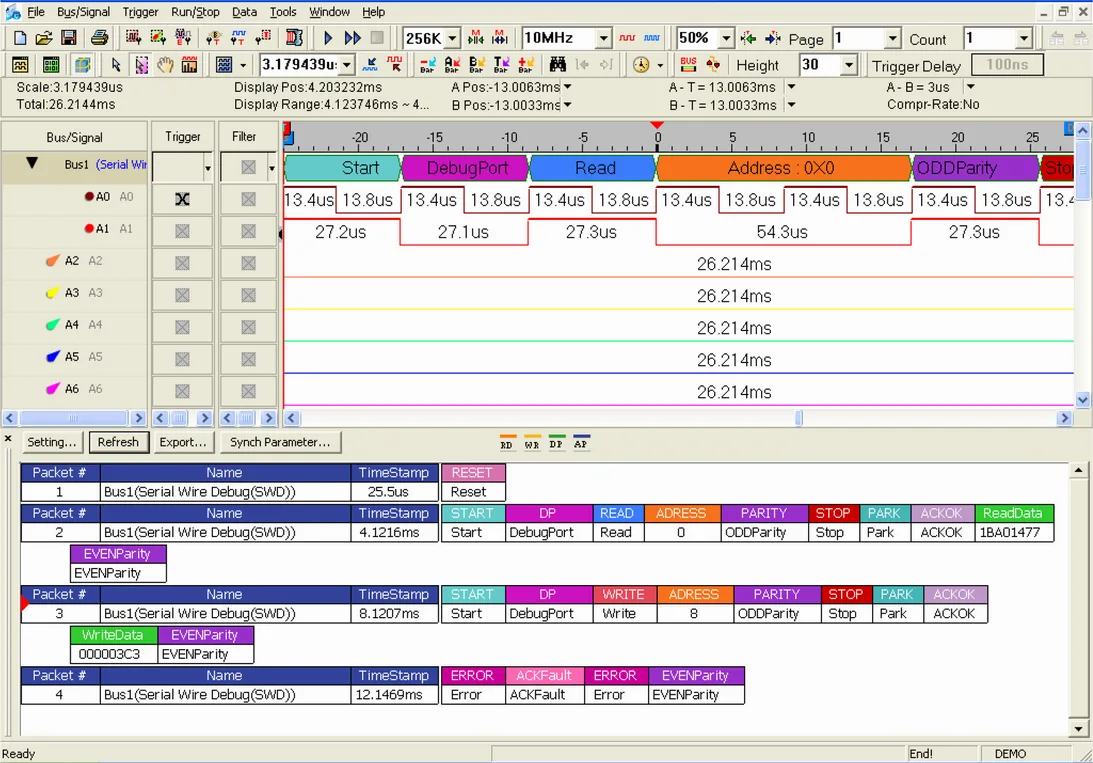Screen dimensions: 1093x763
Task: Open the 10MHz sample rate dropdown
Action: [604, 38]
